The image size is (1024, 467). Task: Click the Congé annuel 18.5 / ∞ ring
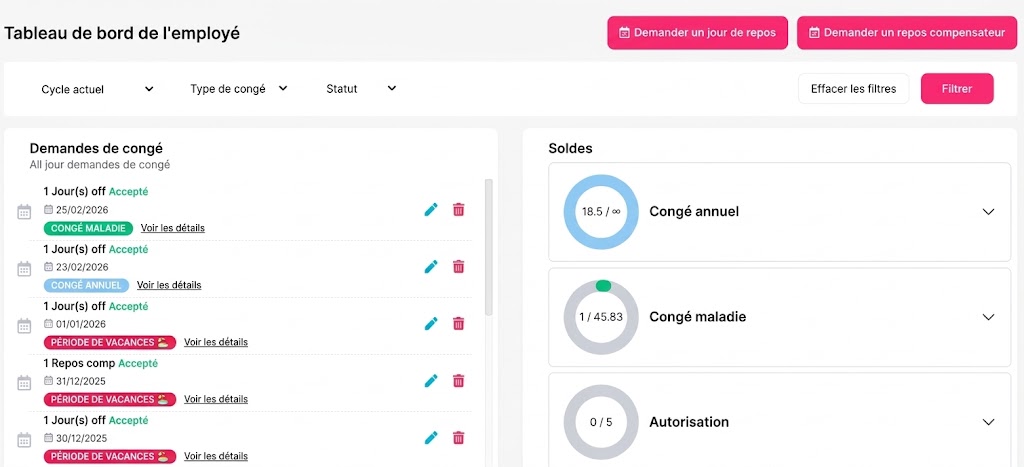[x=601, y=212]
